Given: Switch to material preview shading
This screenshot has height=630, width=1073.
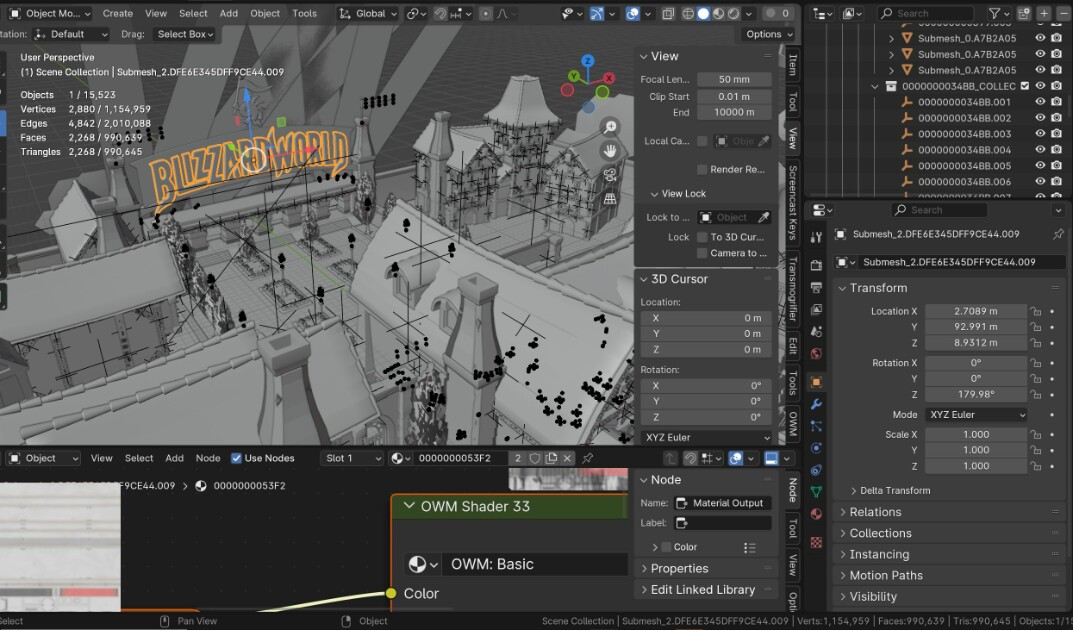Looking at the screenshot, I should tap(719, 14).
